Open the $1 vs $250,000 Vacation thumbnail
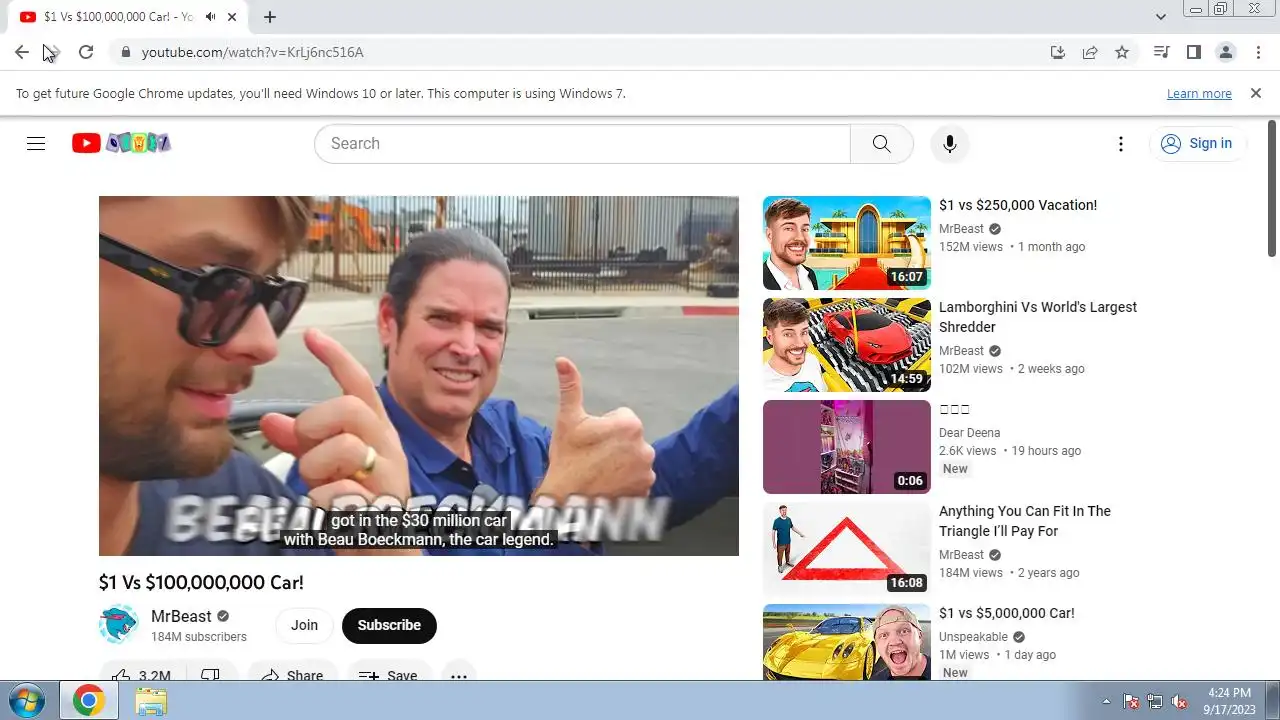 [847, 243]
